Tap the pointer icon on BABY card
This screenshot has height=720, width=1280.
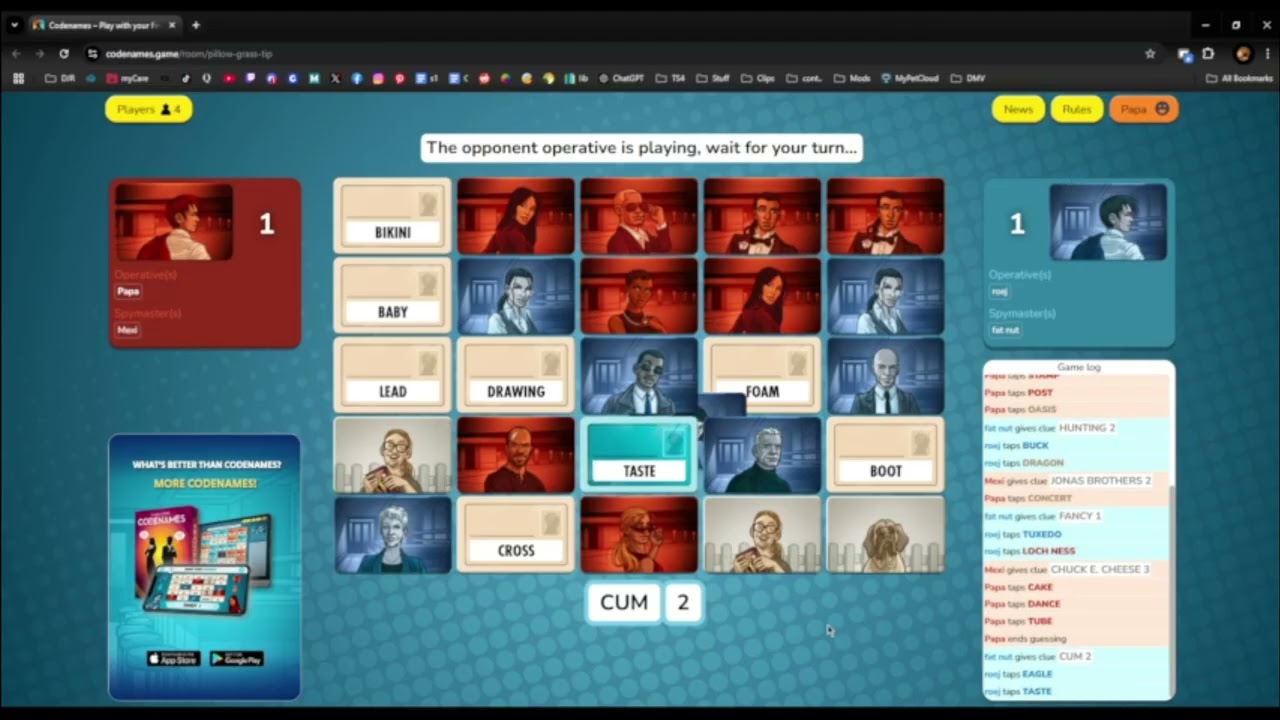coord(428,284)
